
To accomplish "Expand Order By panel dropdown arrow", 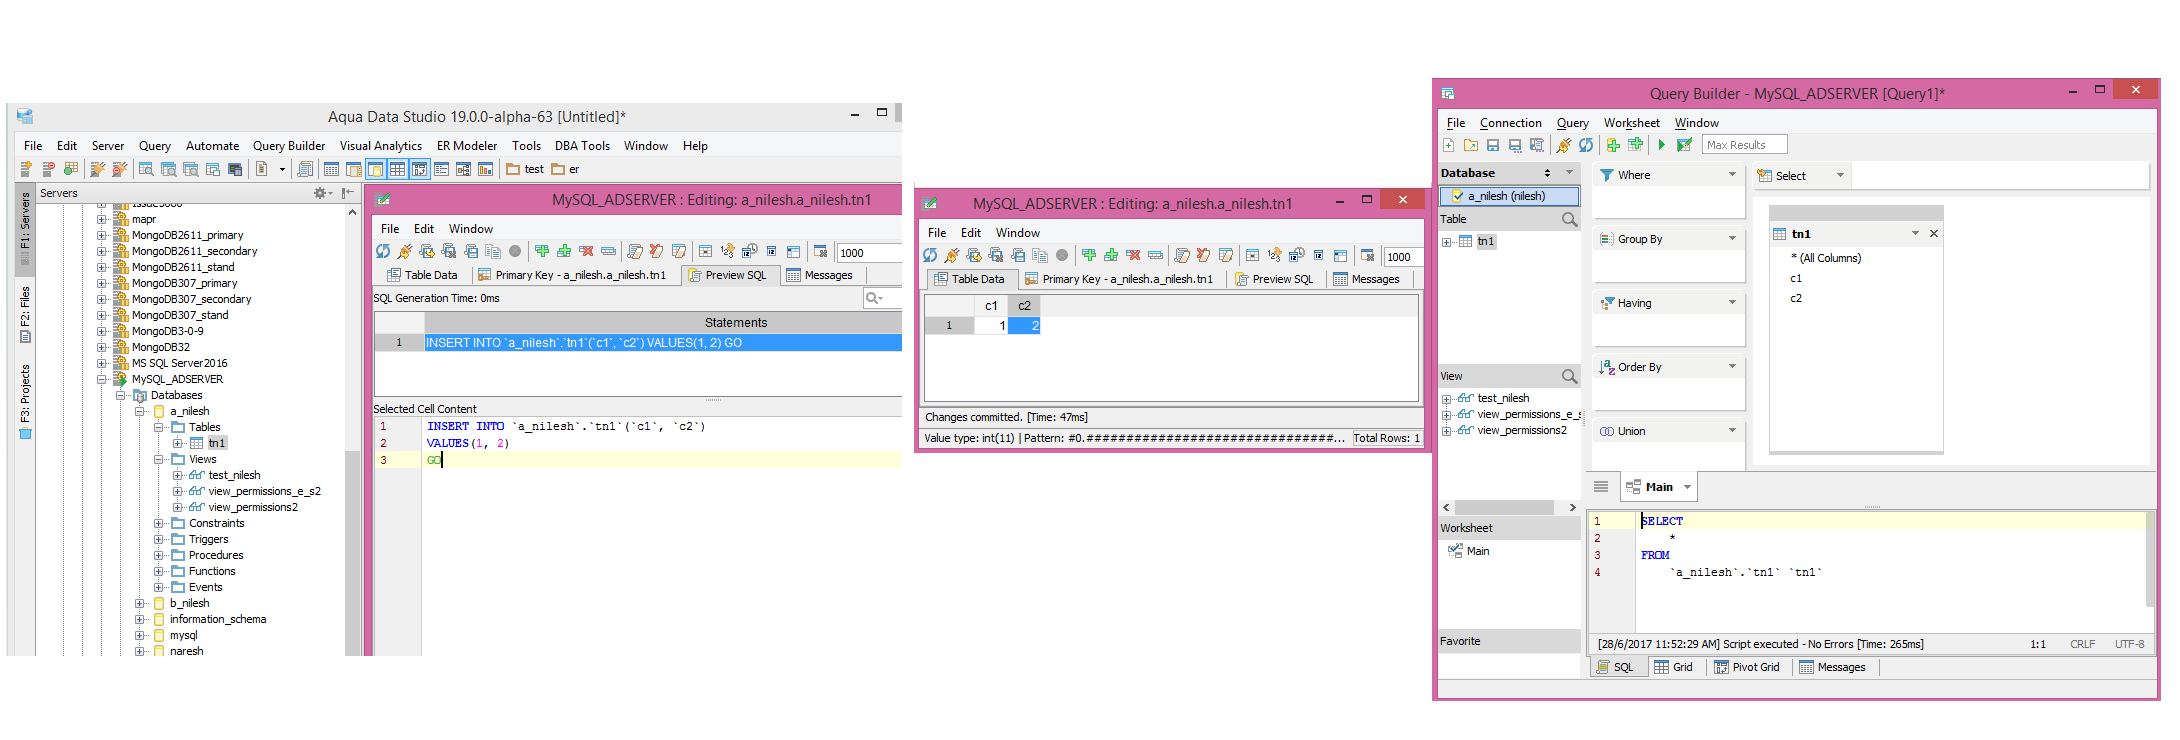I will (1733, 366).
